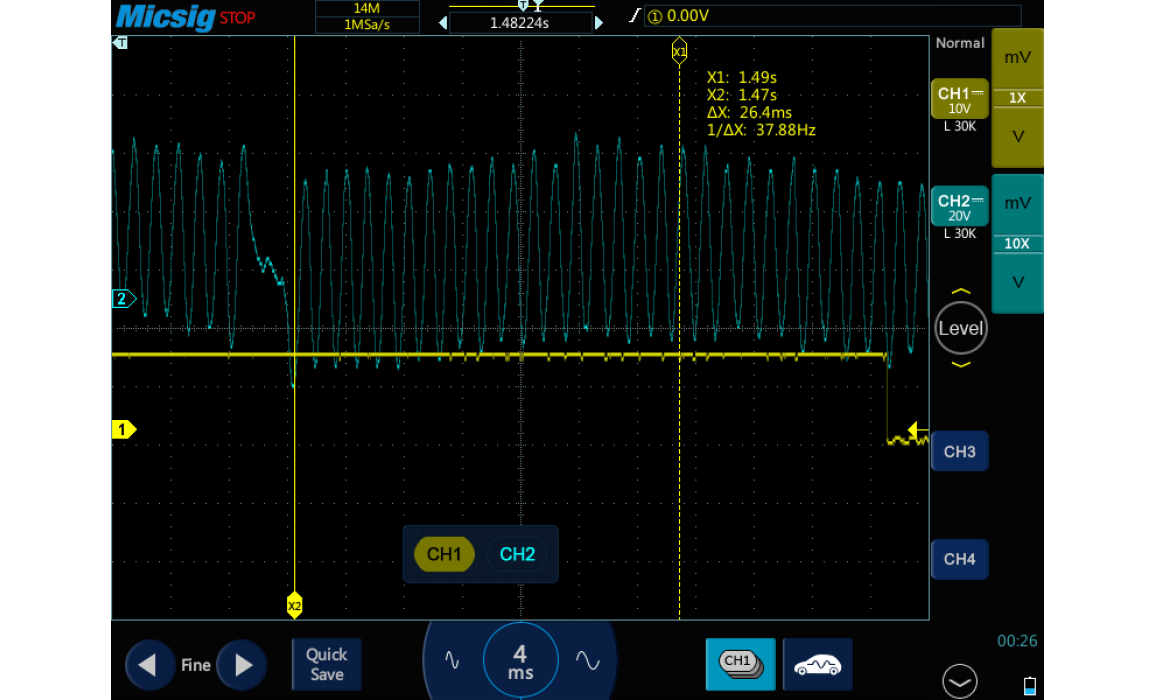Enable channel CH4
1156x700 pixels.
pyautogui.click(x=959, y=559)
